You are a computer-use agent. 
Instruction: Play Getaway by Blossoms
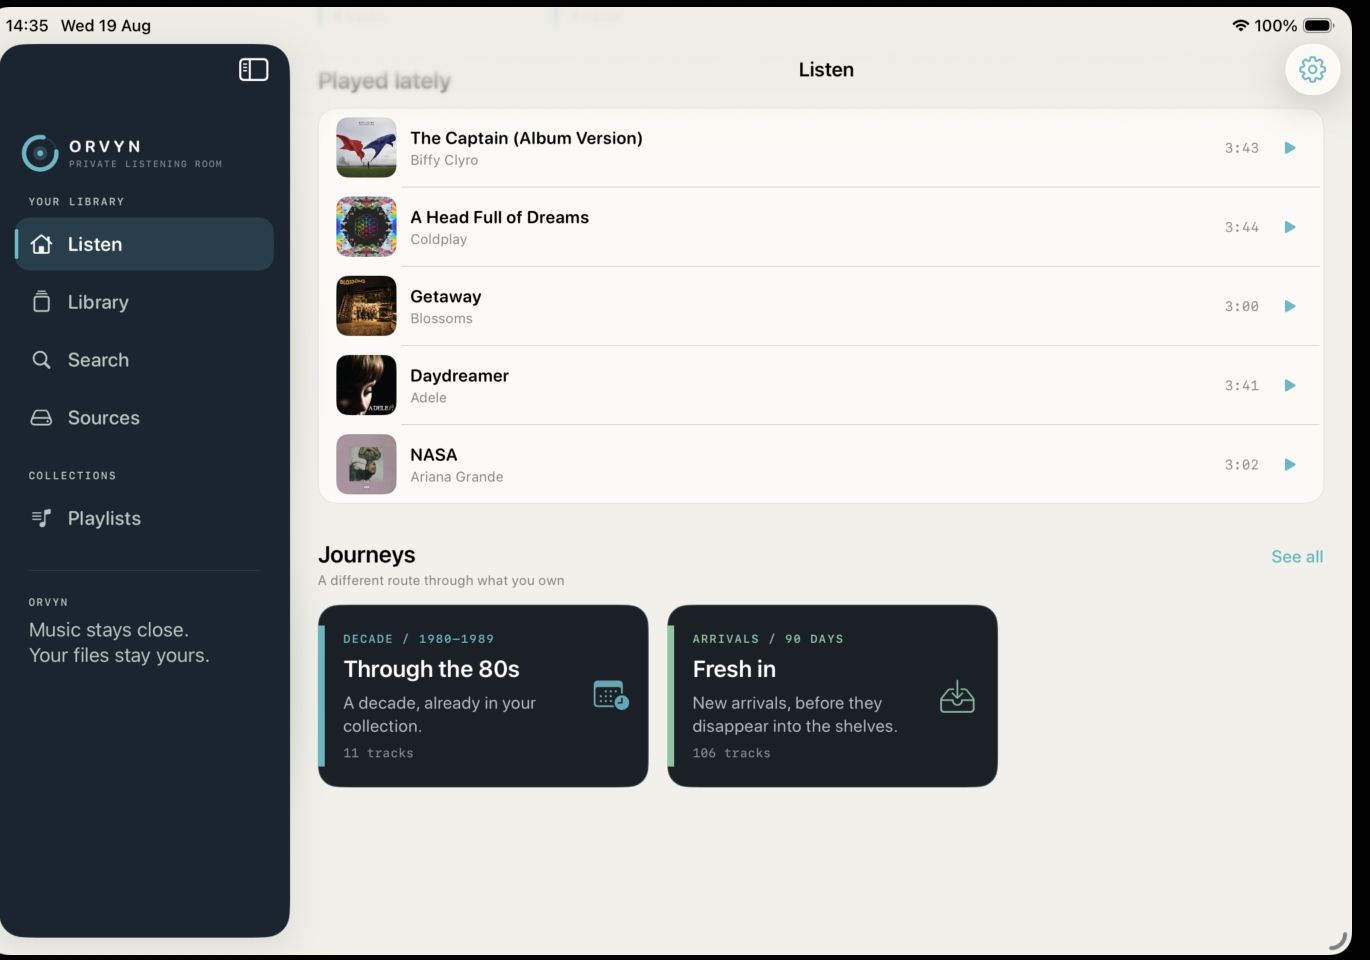pos(1290,306)
